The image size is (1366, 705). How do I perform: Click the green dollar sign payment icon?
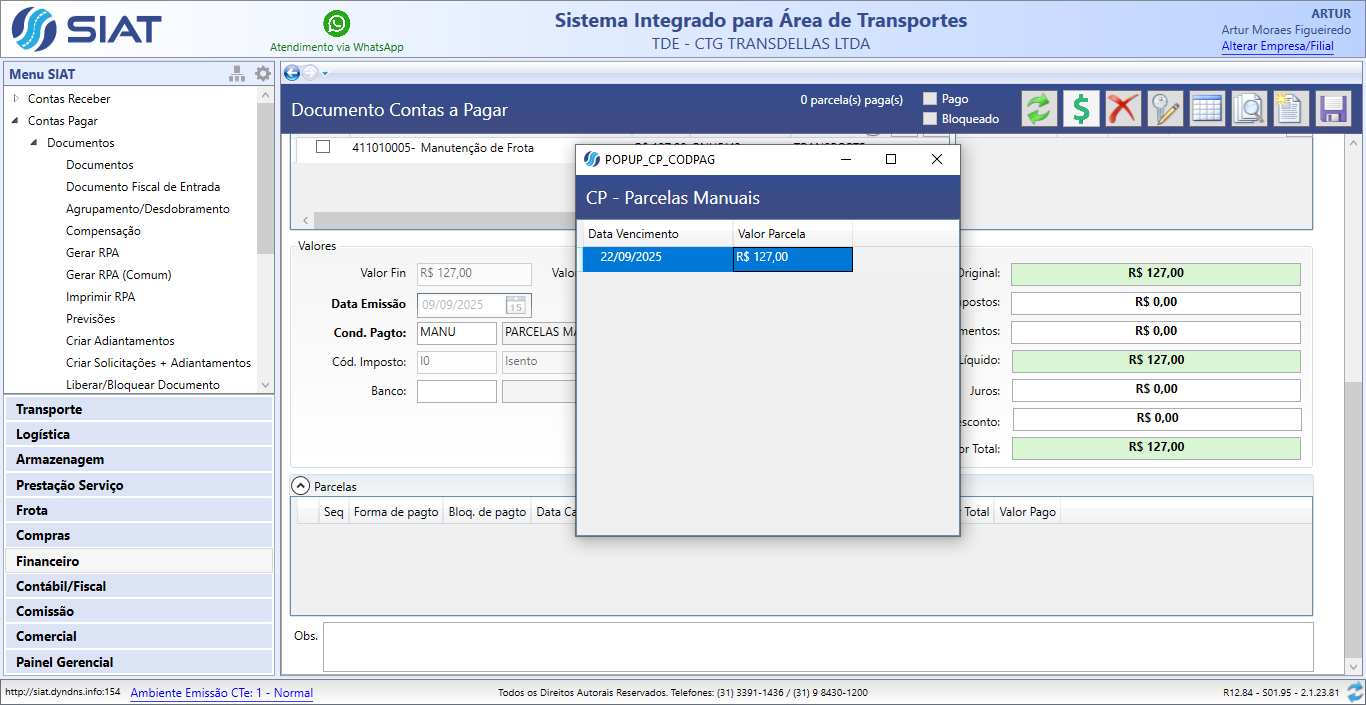(1081, 108)
